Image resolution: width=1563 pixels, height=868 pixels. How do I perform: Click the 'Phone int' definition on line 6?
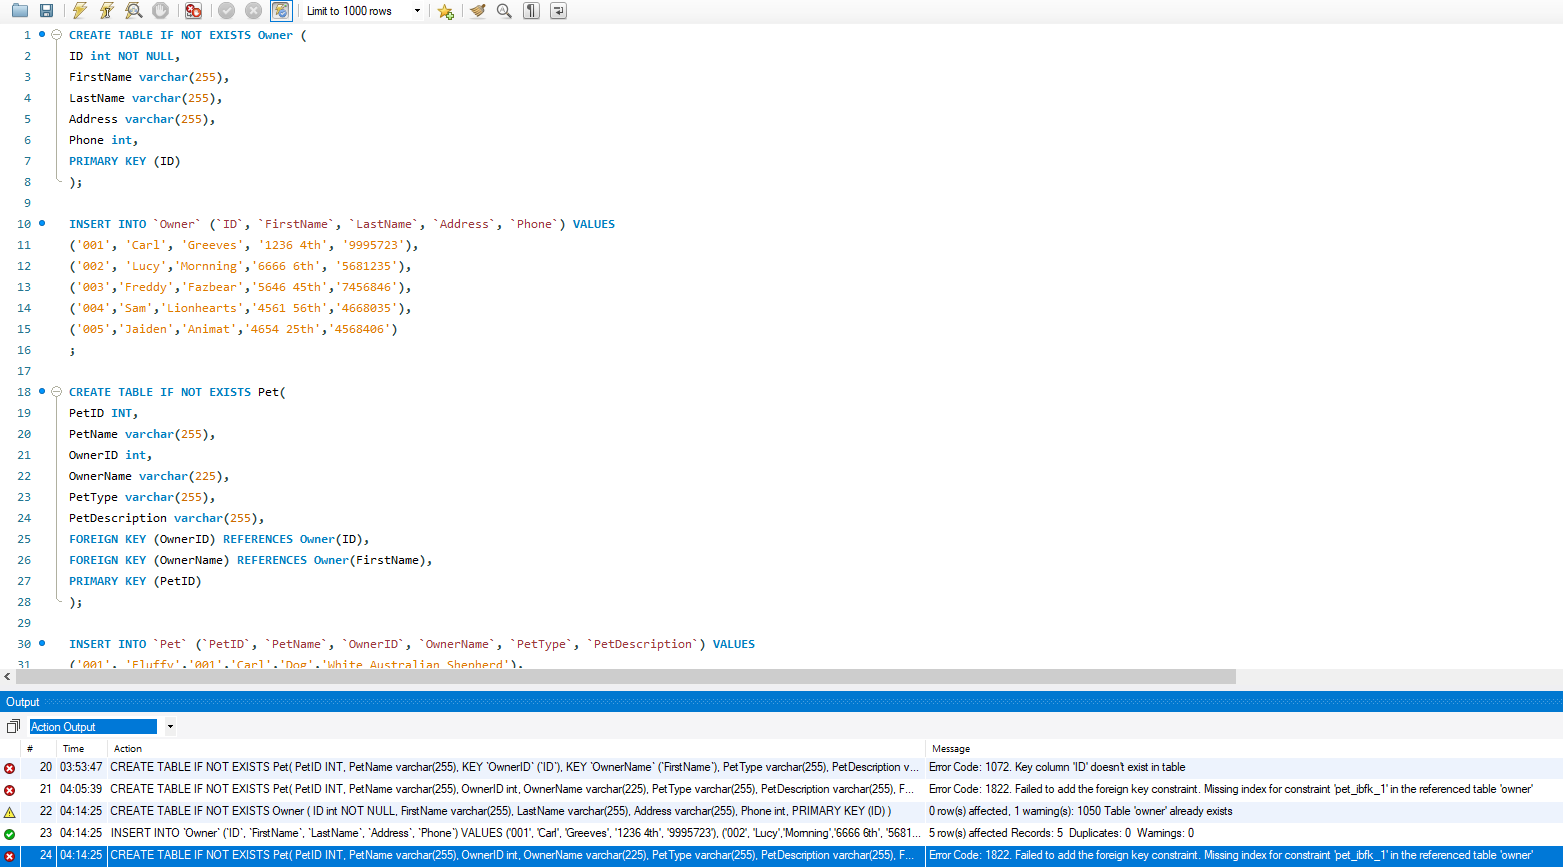[101, 140]
